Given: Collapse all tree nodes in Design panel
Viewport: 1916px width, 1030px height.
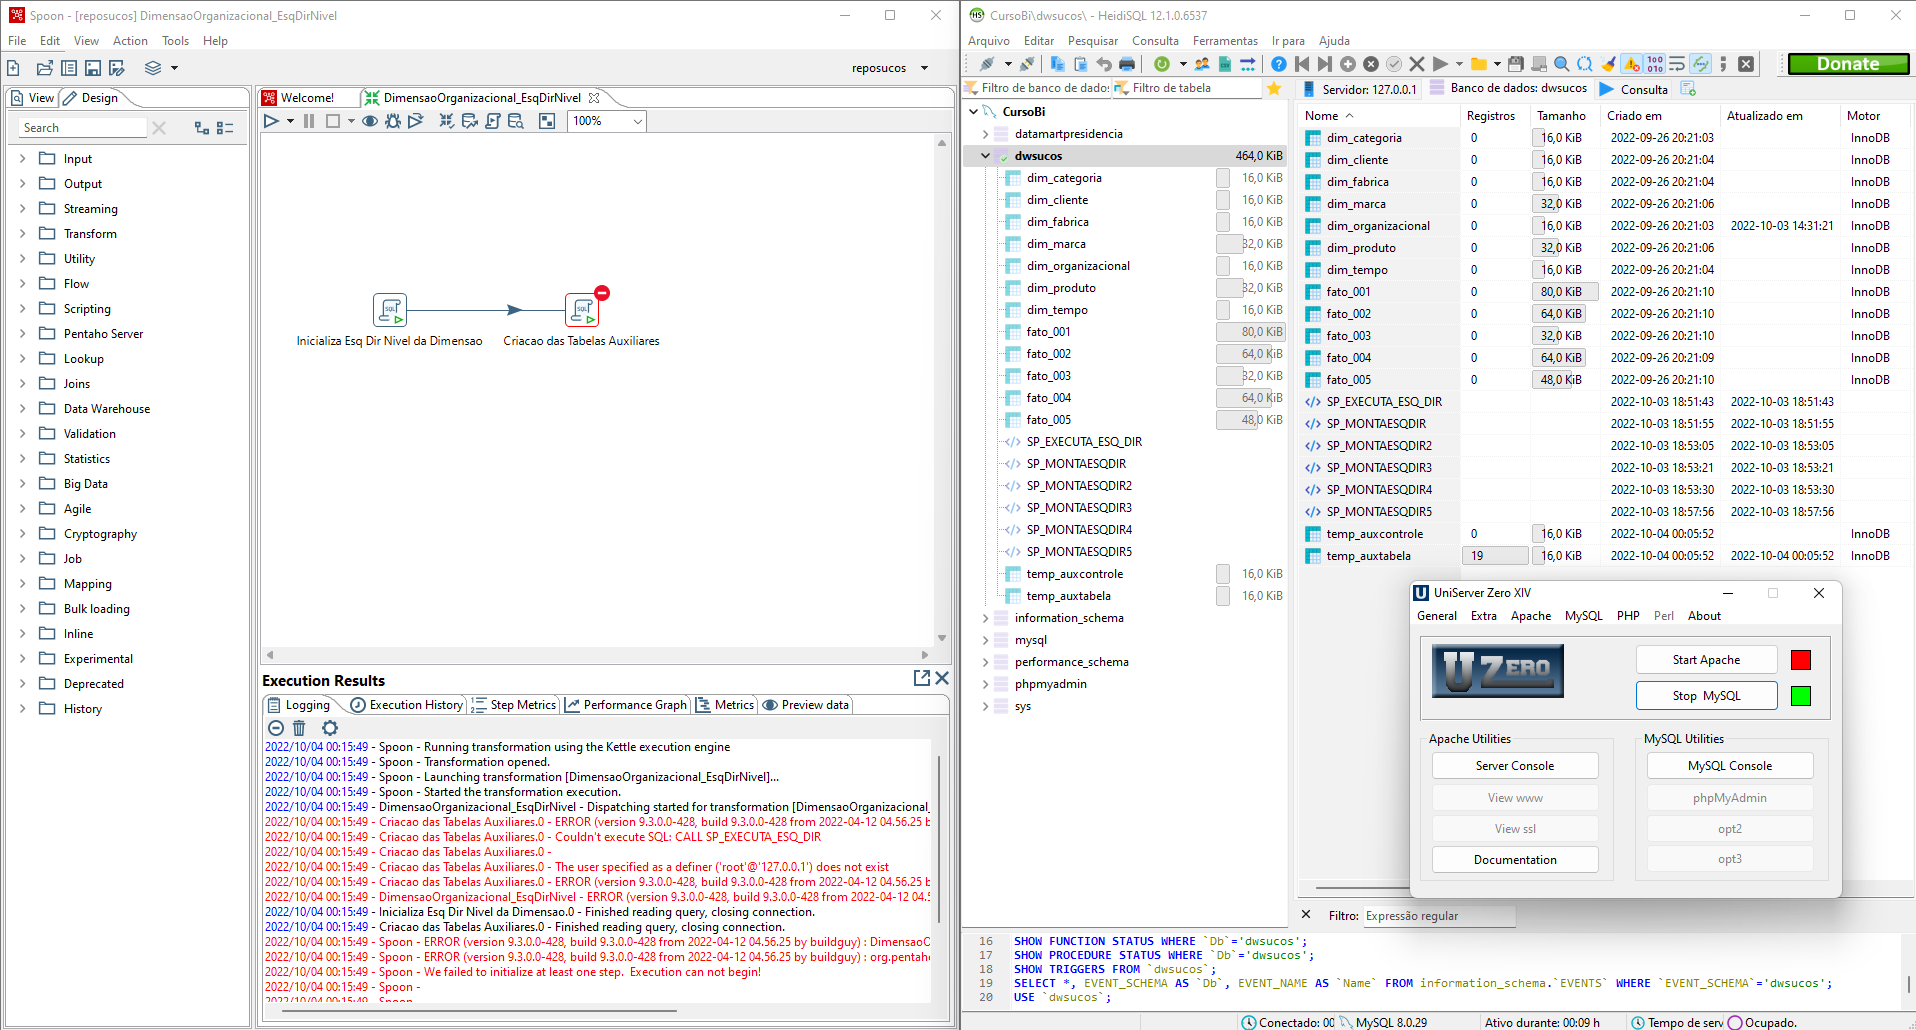Looking at the screenshot, I should click(x=225, y=128).
